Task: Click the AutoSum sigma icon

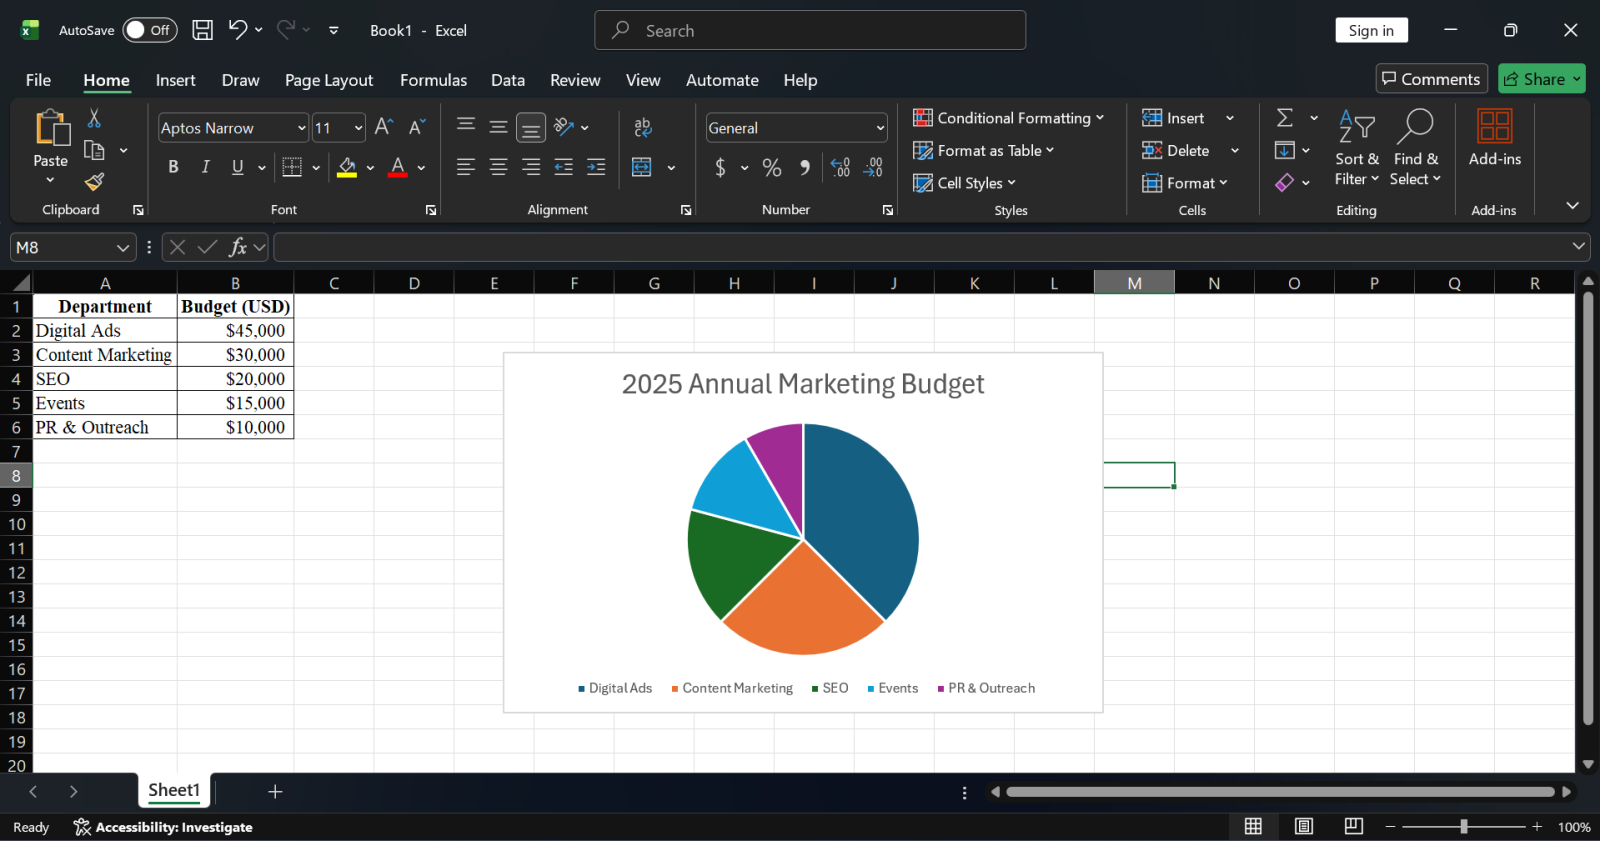Action: click(1285, 118)
